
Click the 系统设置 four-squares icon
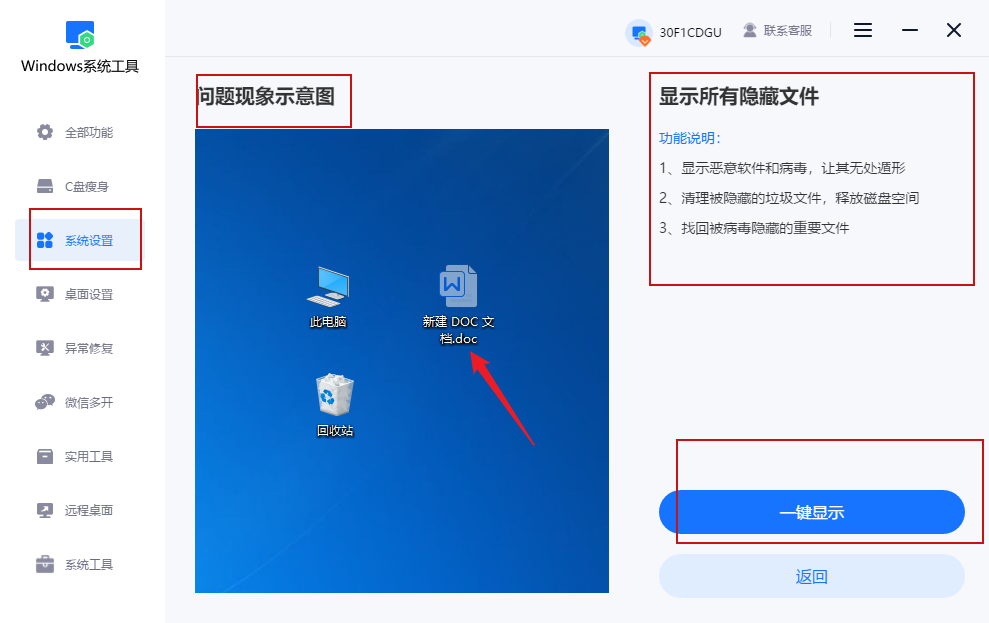tap(45, 240)
